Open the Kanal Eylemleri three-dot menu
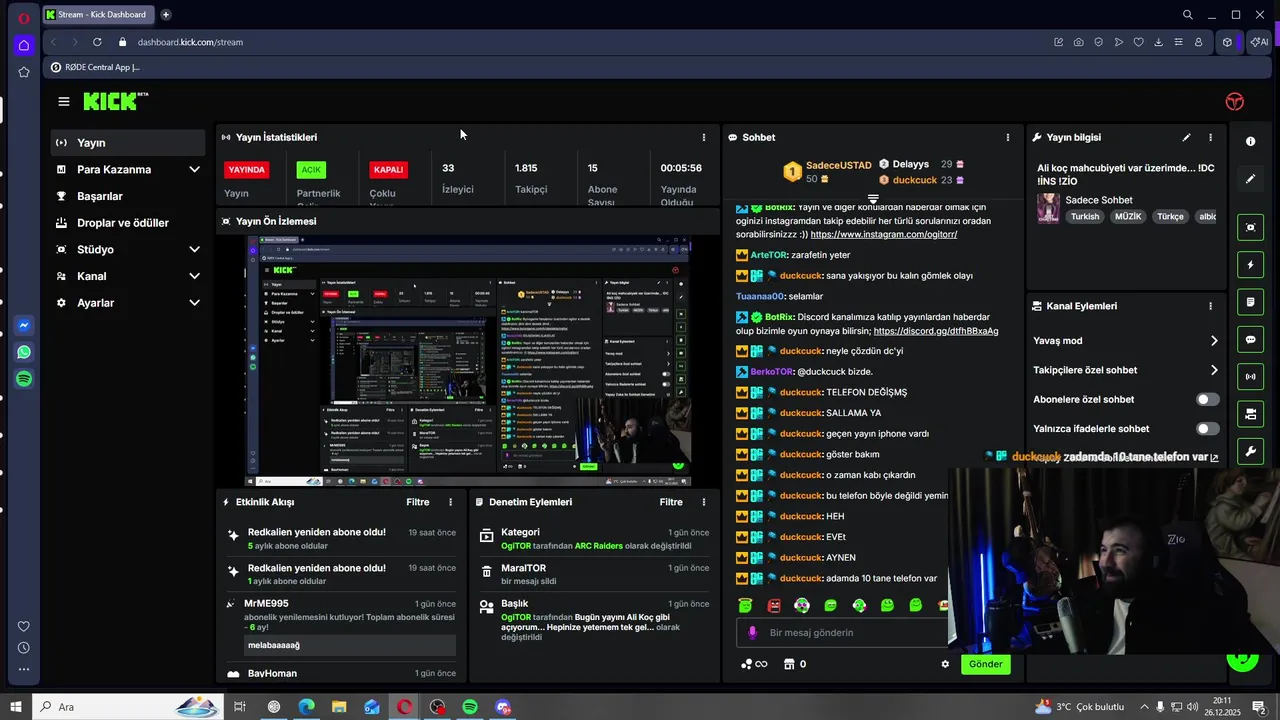 tap(1210, 306)
